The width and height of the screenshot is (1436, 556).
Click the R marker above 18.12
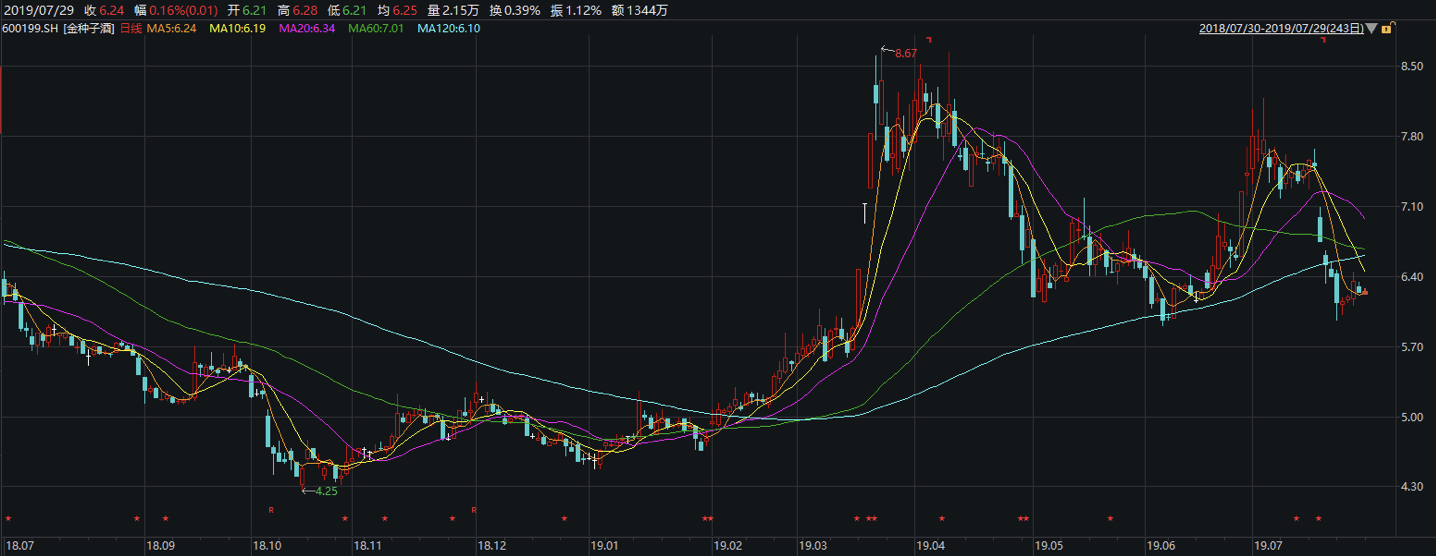click(x=474, y=510)
